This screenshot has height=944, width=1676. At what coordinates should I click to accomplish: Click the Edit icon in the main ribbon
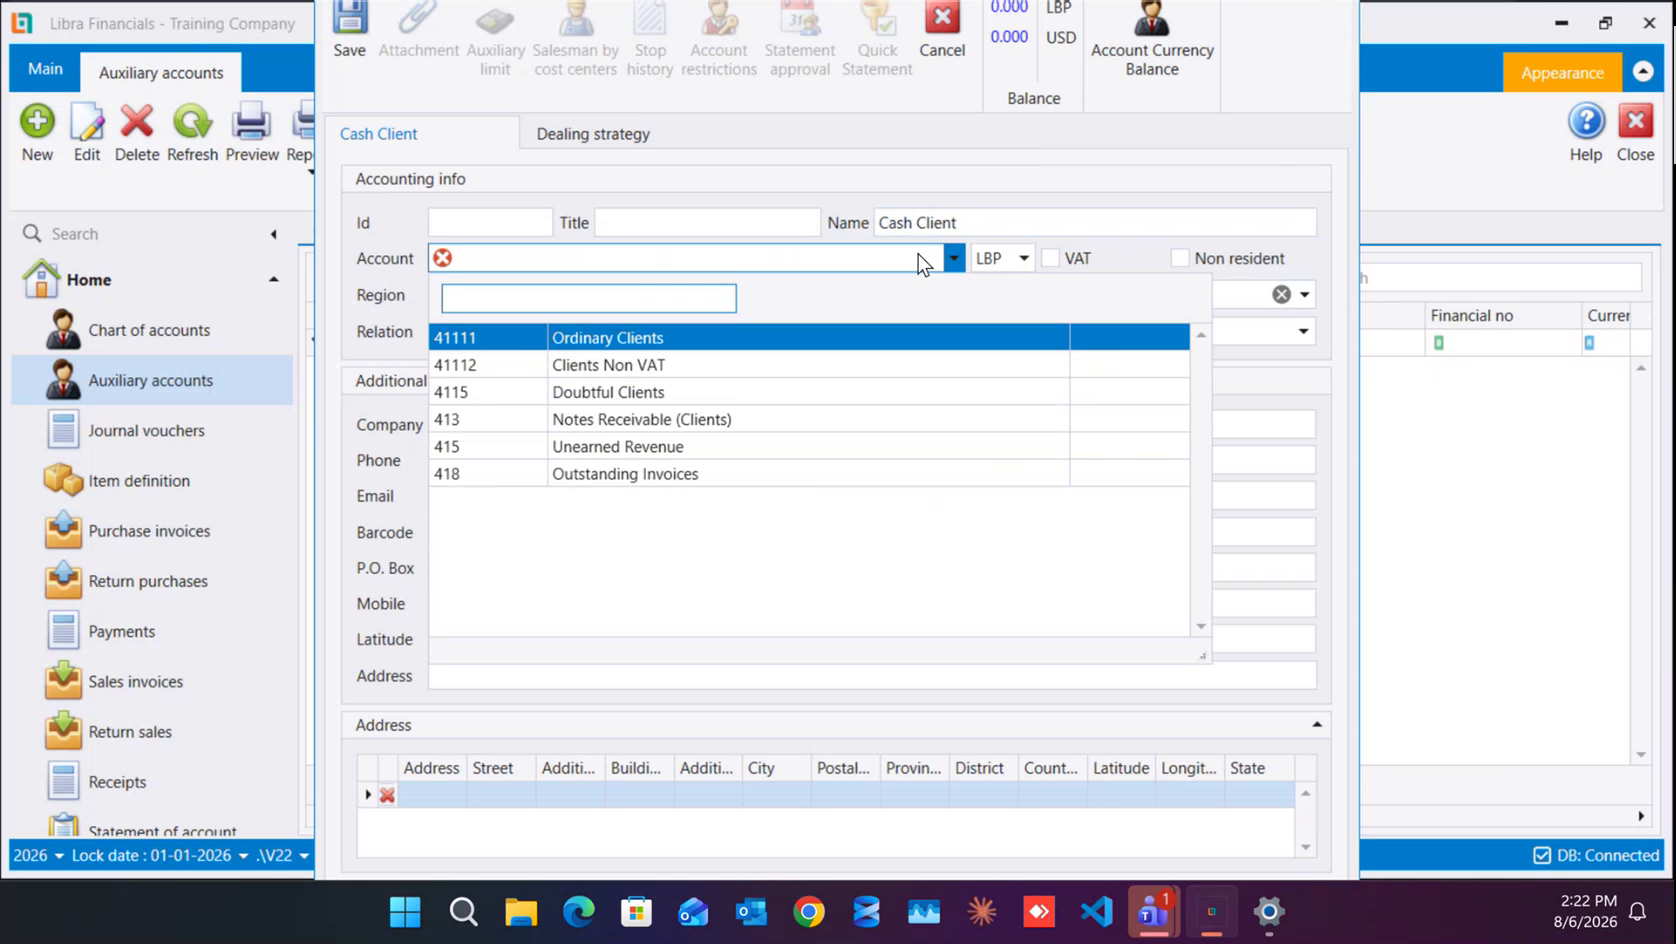pos(87,122)
